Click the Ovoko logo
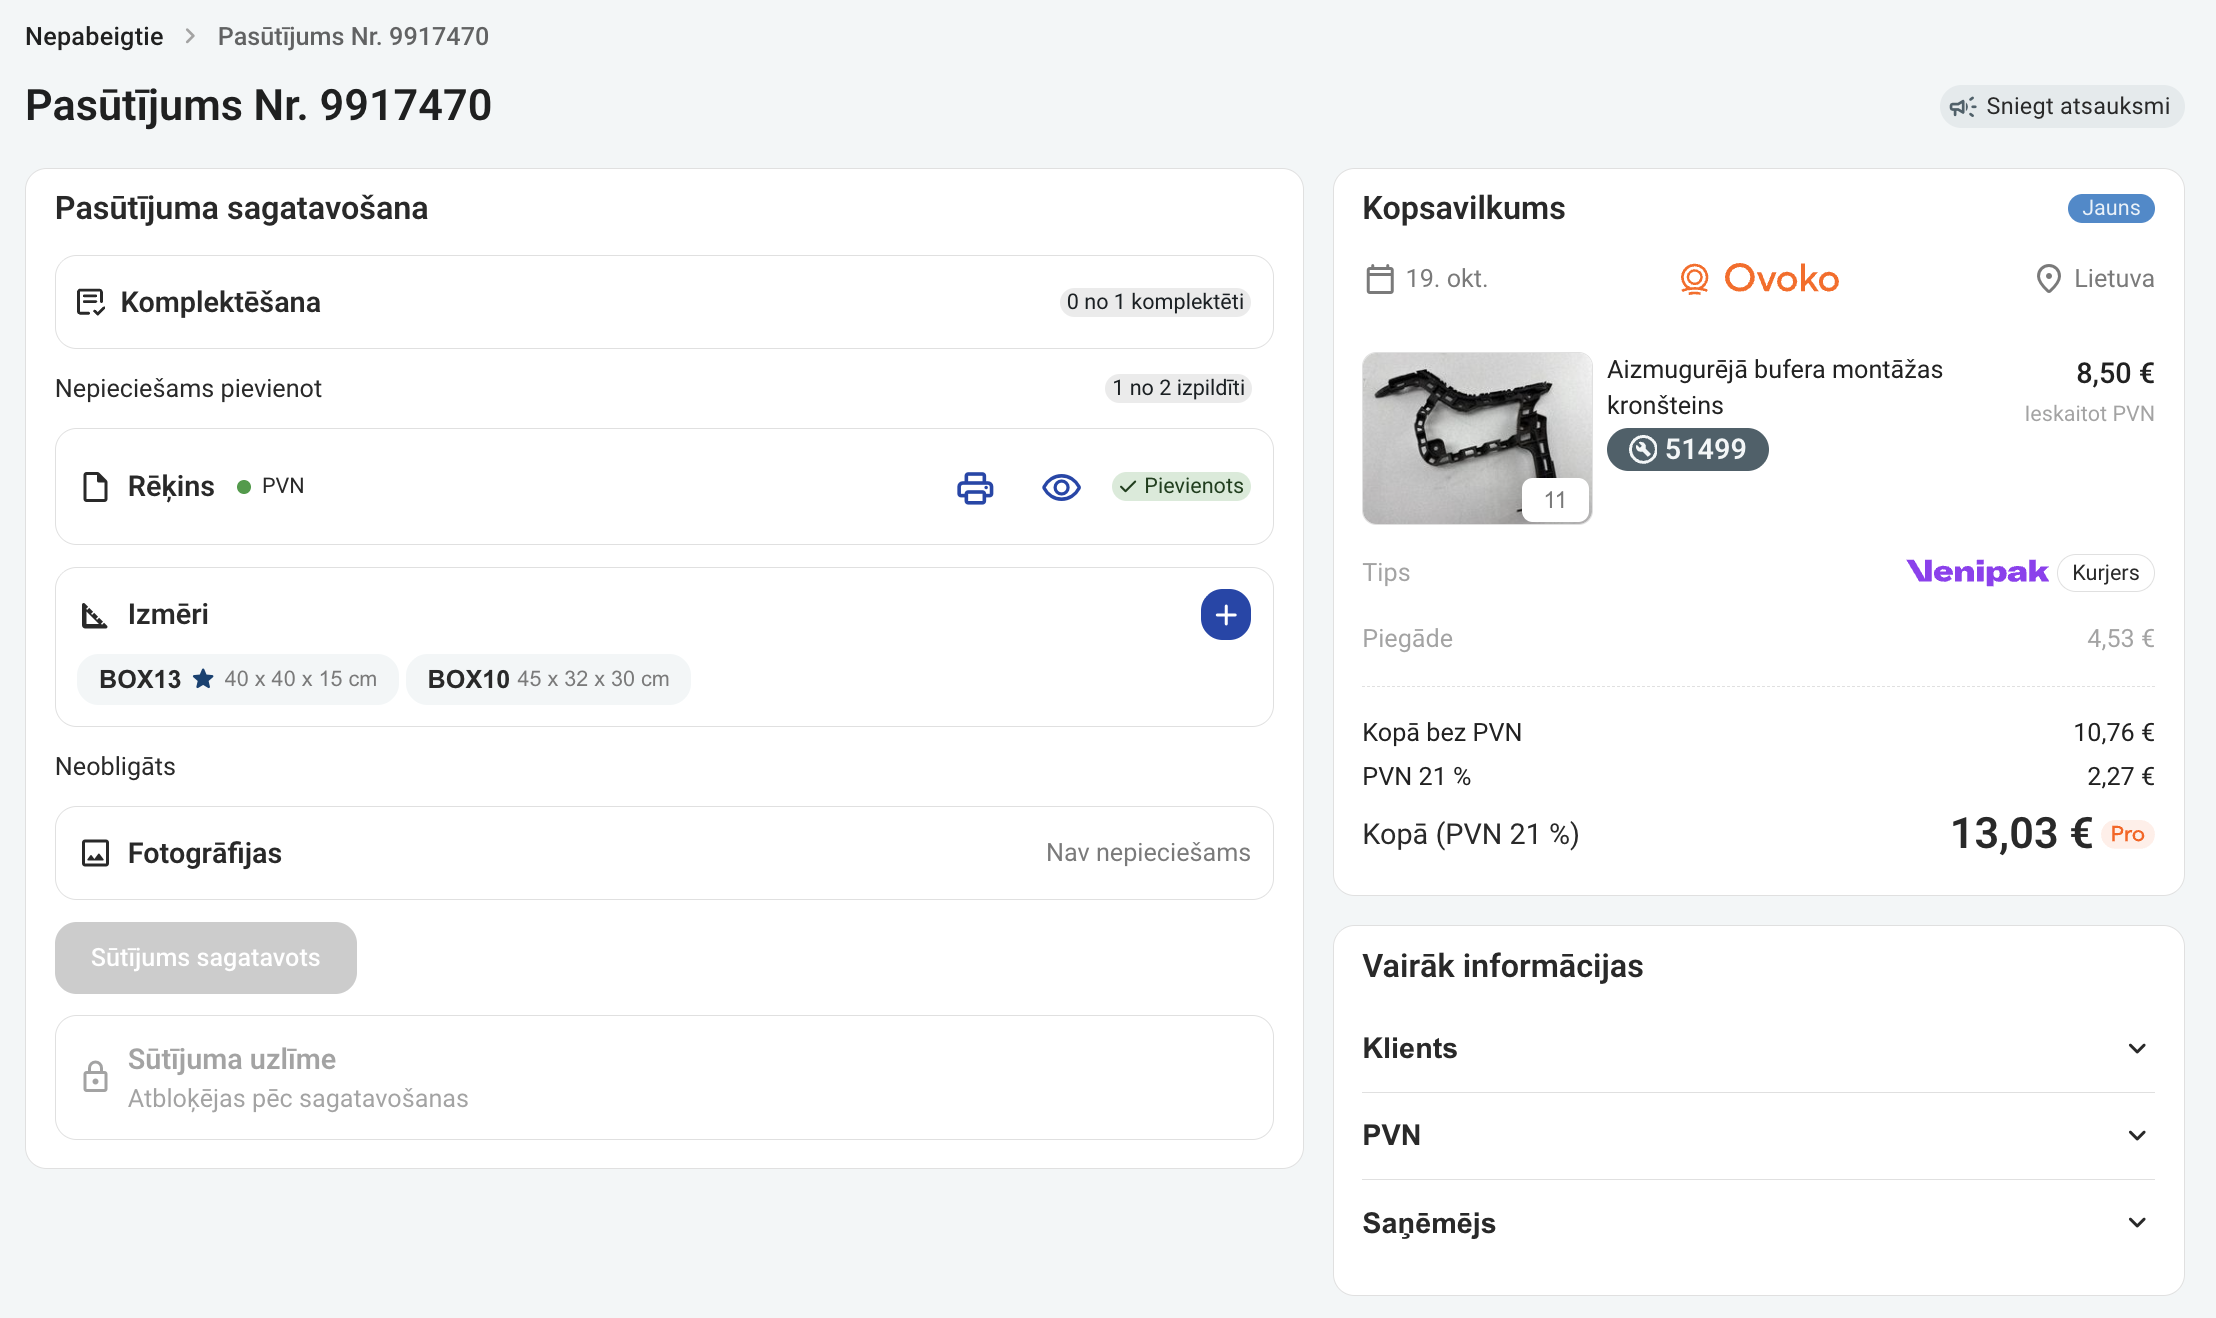This screenshot has width=2216, height=1318. 1759,279
